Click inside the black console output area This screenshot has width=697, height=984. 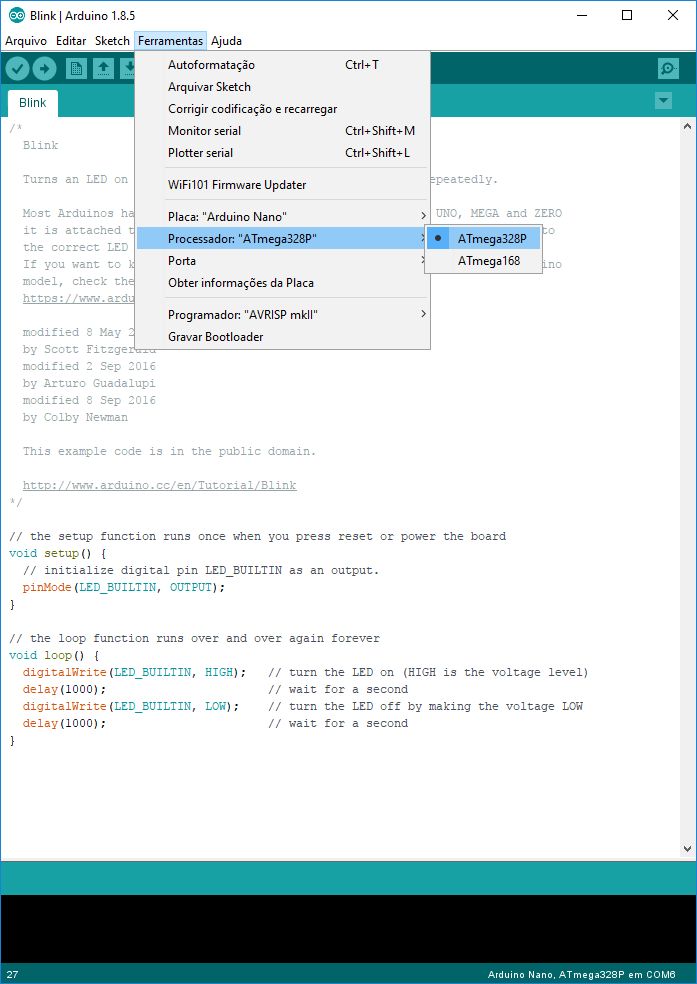click(x=348, y=929)
